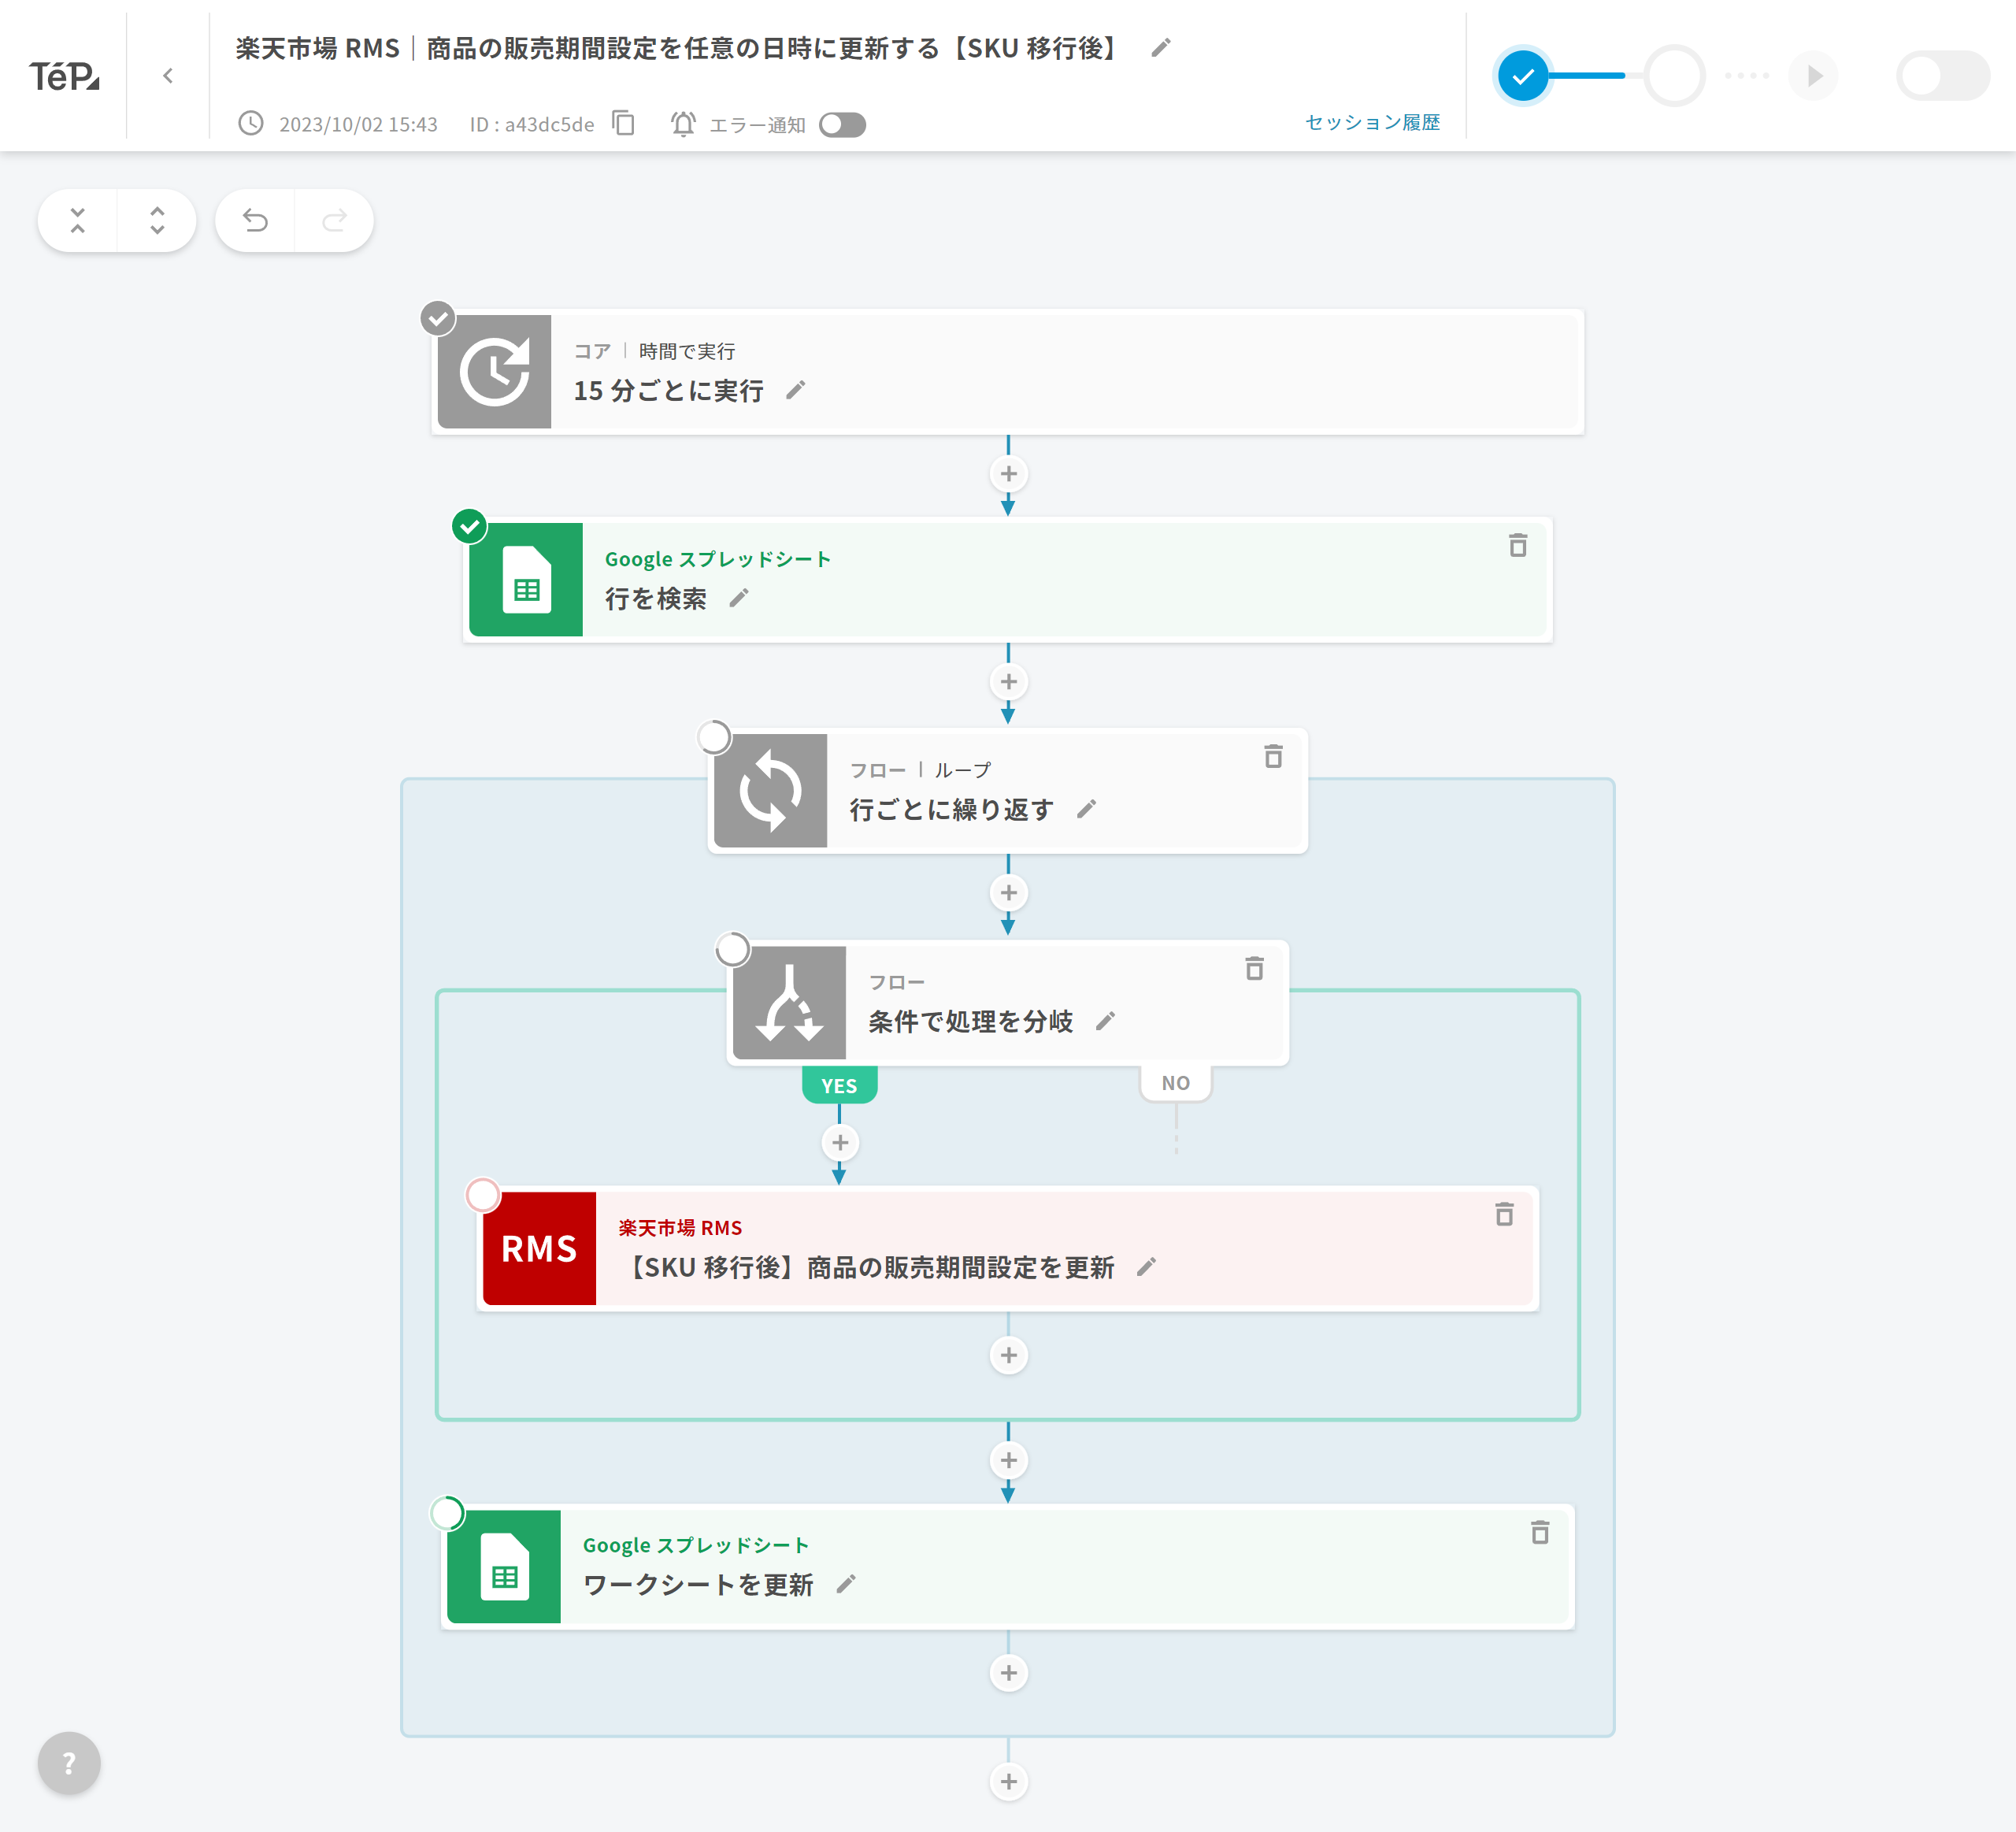Click the undo arrow button

255,220
